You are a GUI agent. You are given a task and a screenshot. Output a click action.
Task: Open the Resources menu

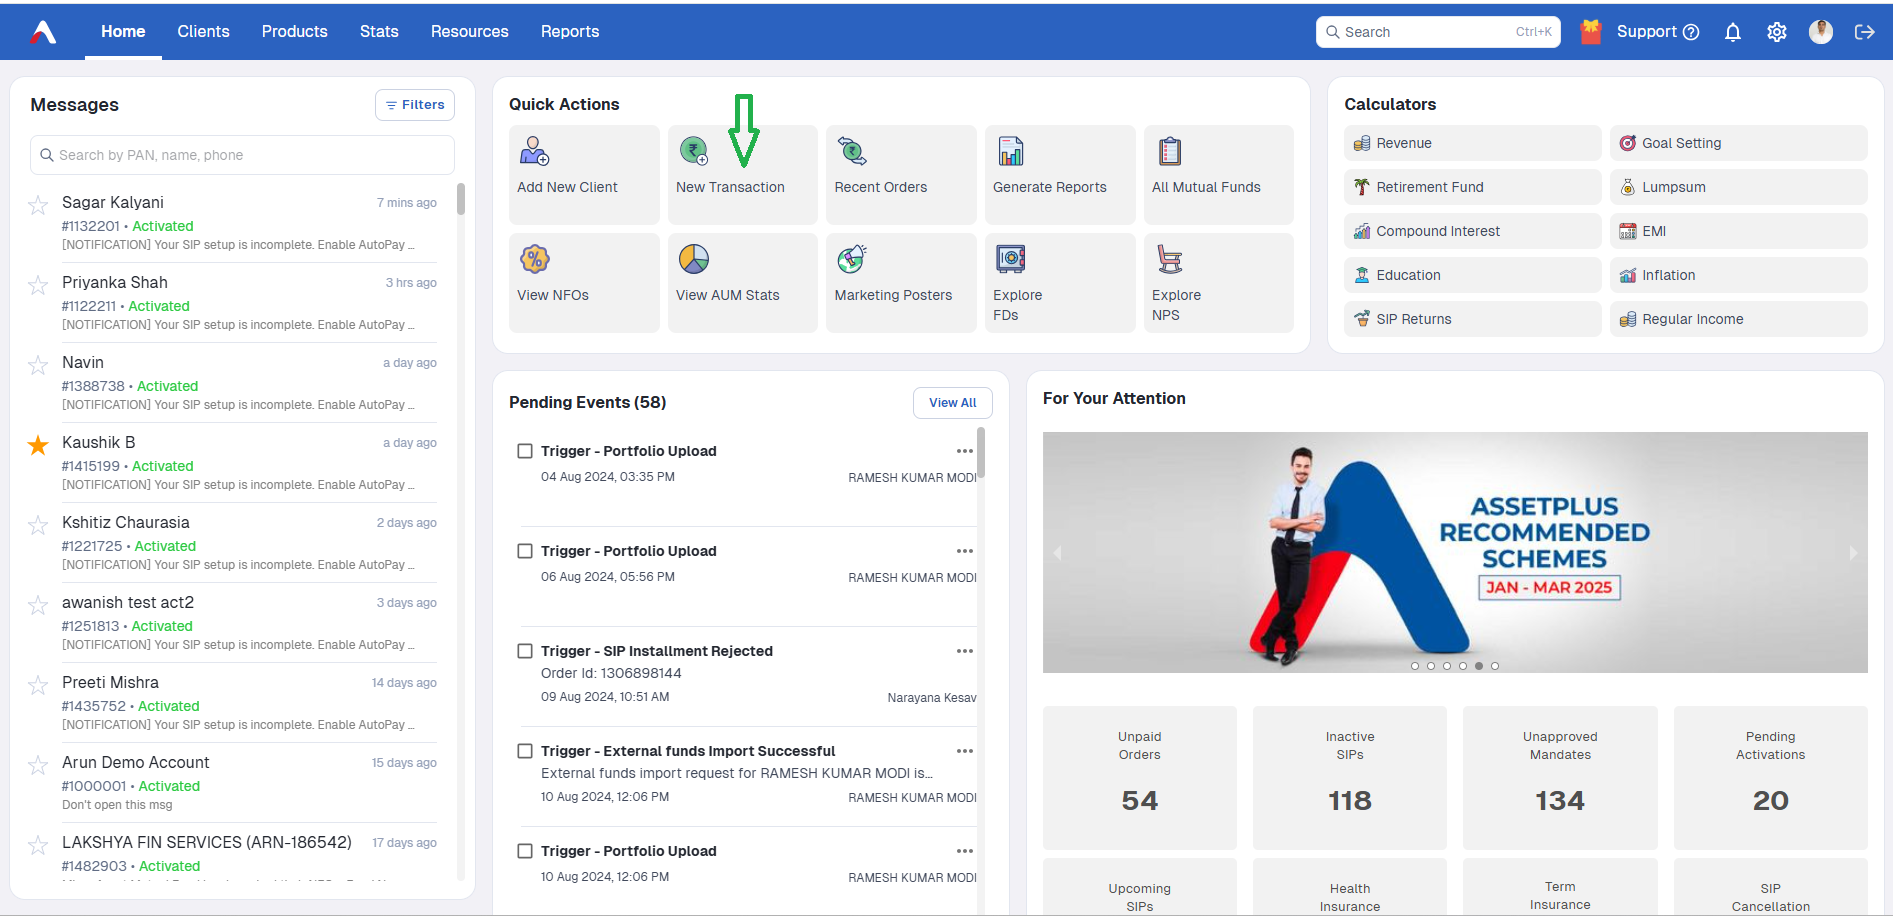470,32
